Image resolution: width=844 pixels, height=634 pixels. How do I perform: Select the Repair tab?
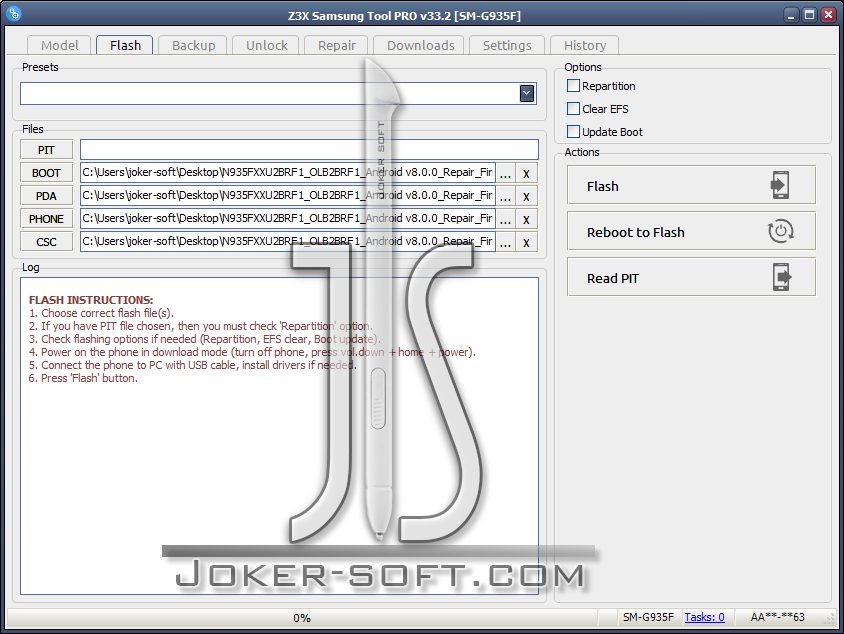336,45
